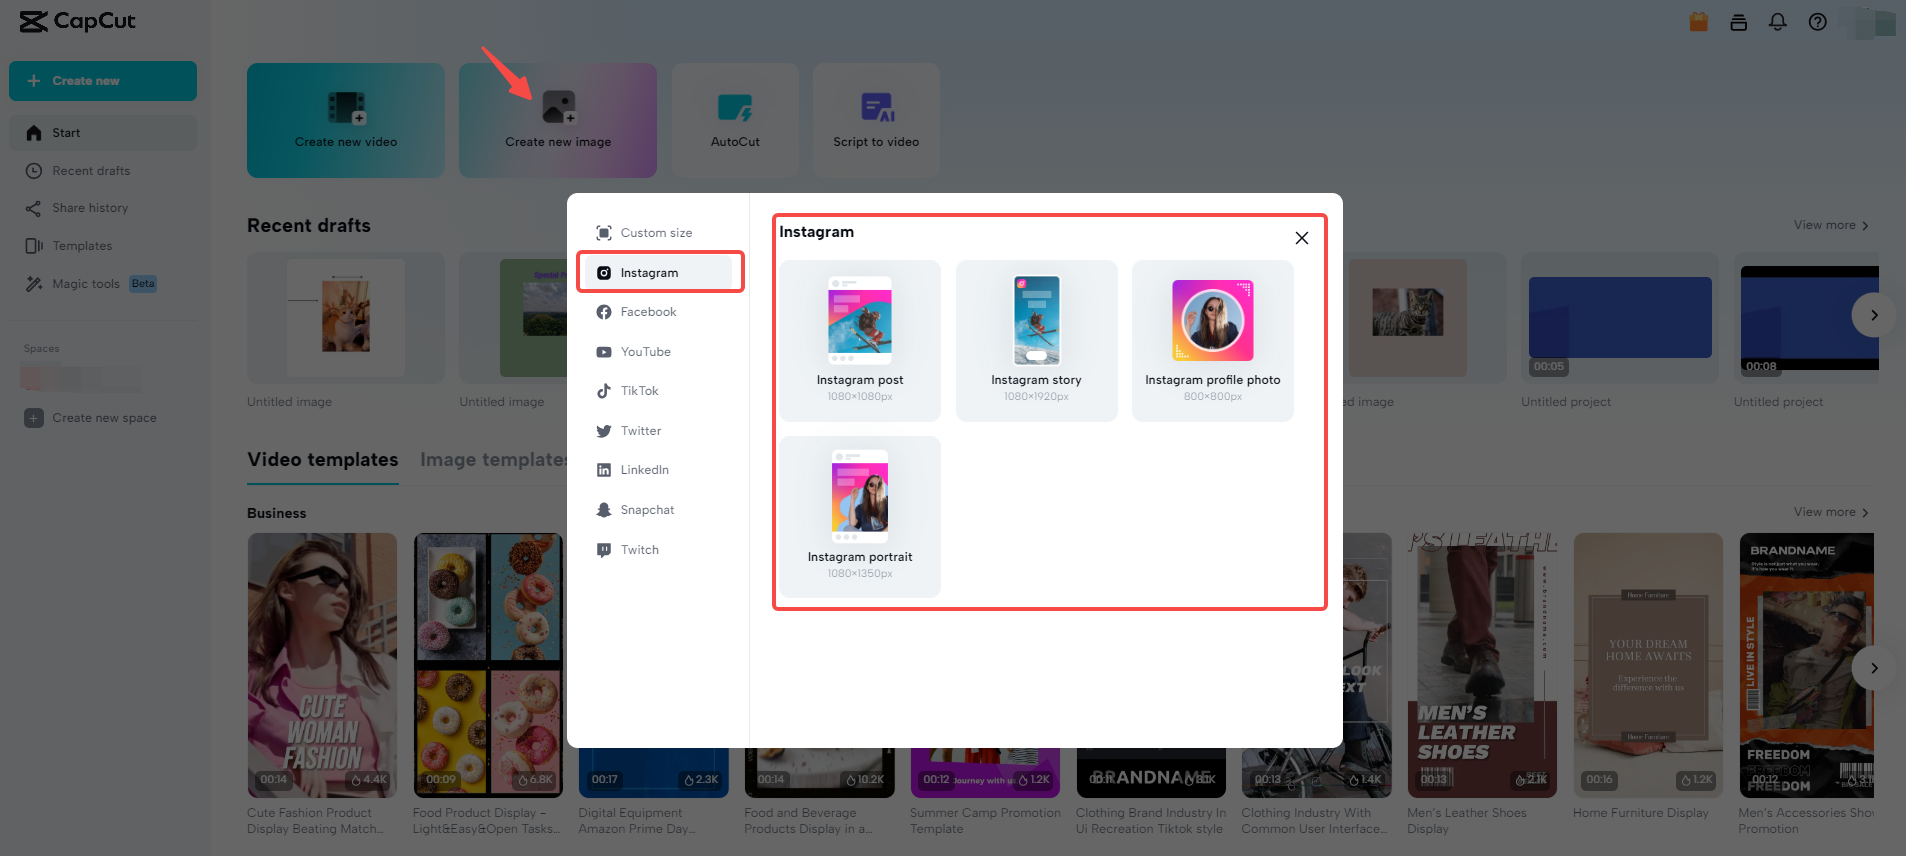
Task: Click the "Food and Beverage Products Display" title
Action: pos(808,821)
